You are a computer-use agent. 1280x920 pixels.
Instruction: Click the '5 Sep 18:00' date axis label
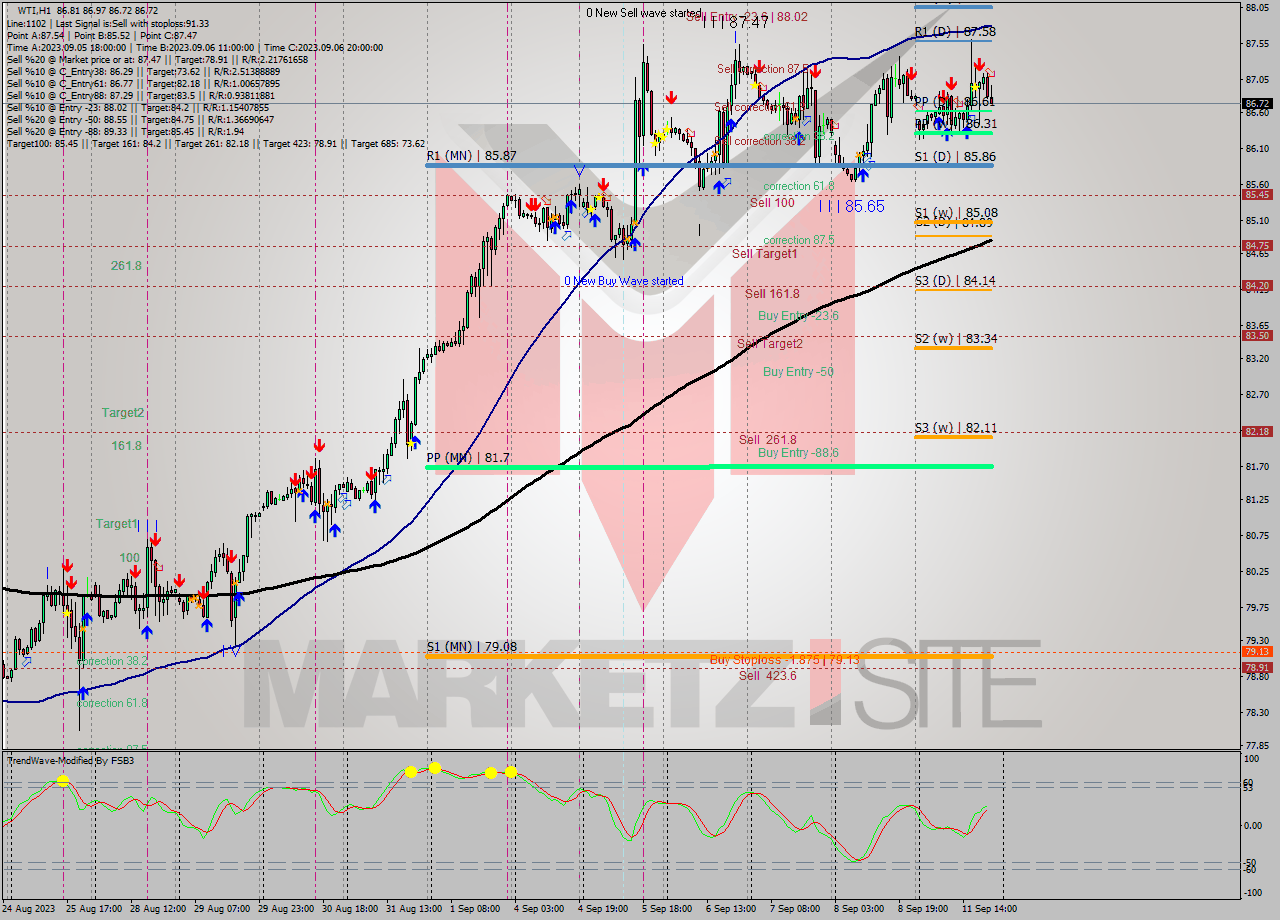coord(666,909)
